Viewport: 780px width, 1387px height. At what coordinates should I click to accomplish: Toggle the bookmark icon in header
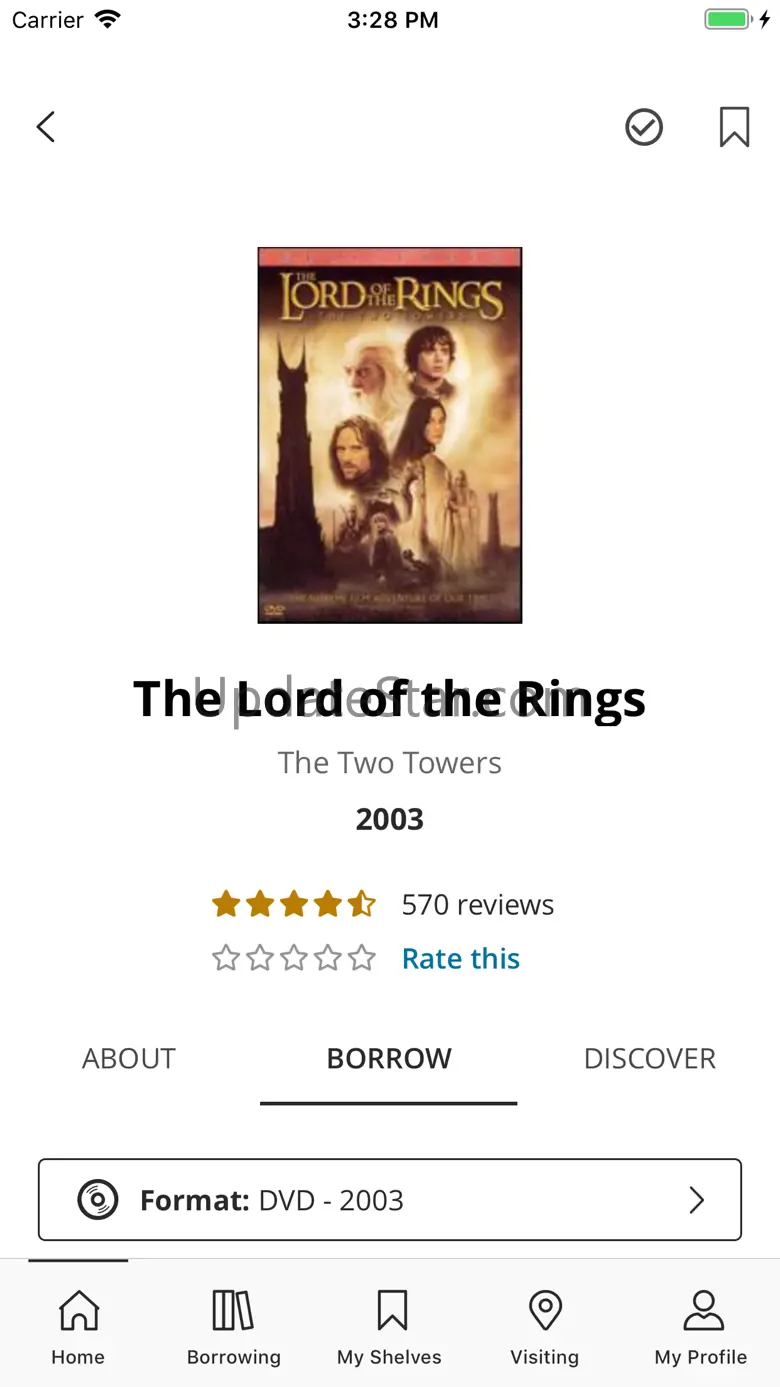tap(734, 127)
